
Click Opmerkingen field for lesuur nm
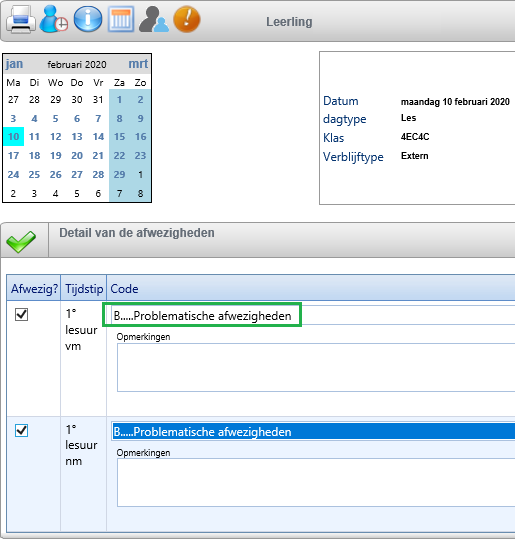(316, 483)
